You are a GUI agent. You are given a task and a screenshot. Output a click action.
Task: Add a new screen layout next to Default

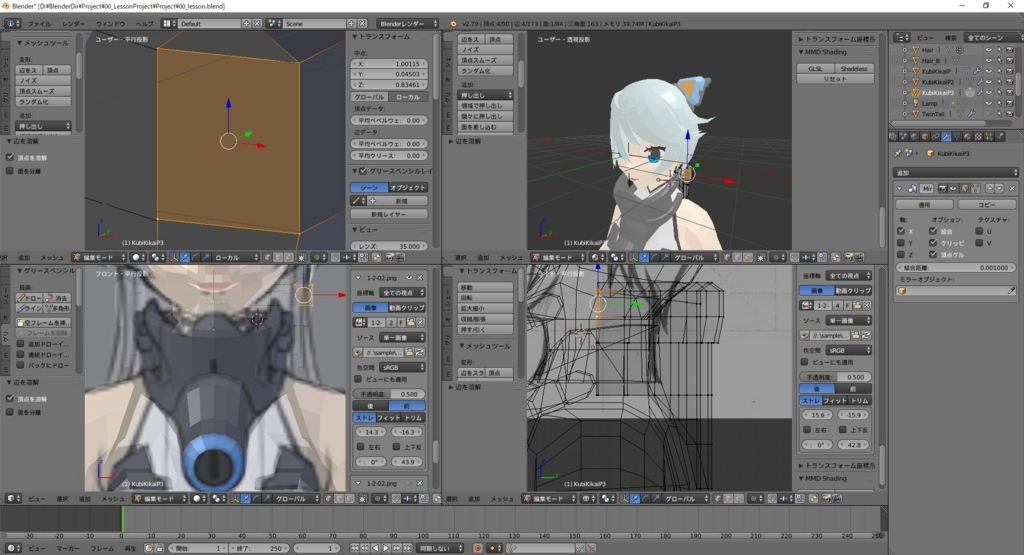246,24
